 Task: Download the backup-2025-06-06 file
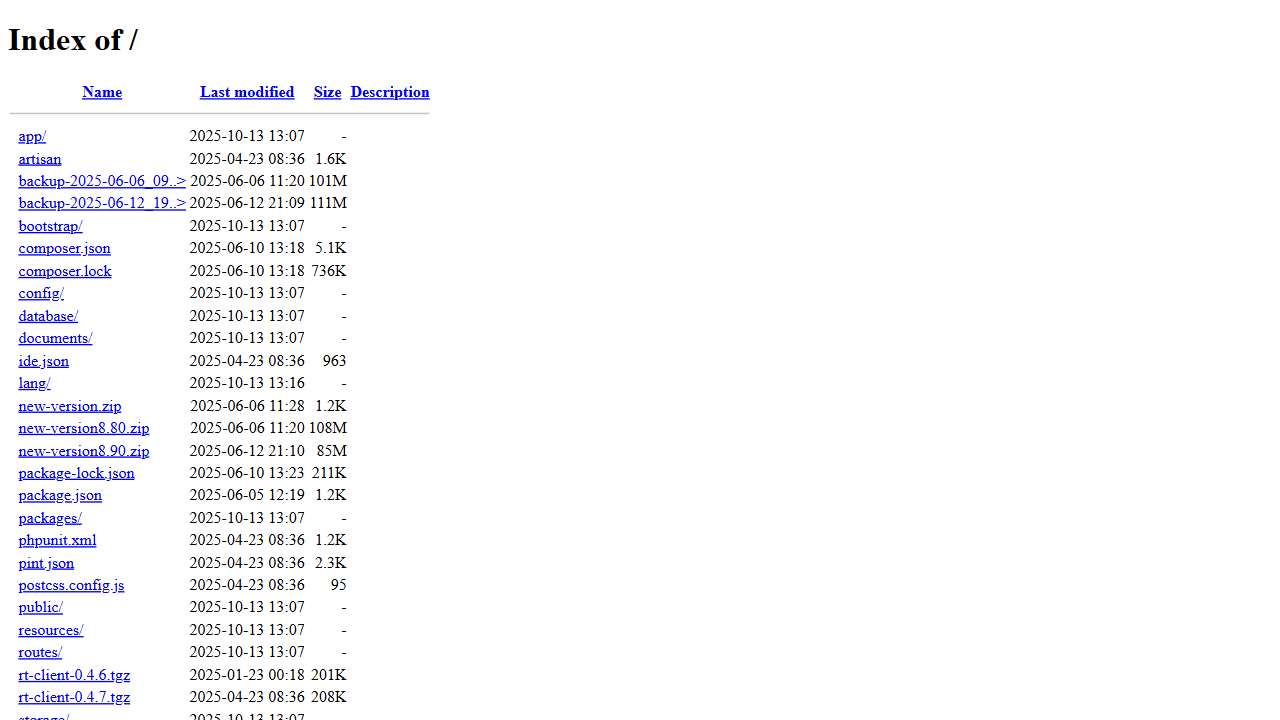pyautogui.click(x=102, y=181)
